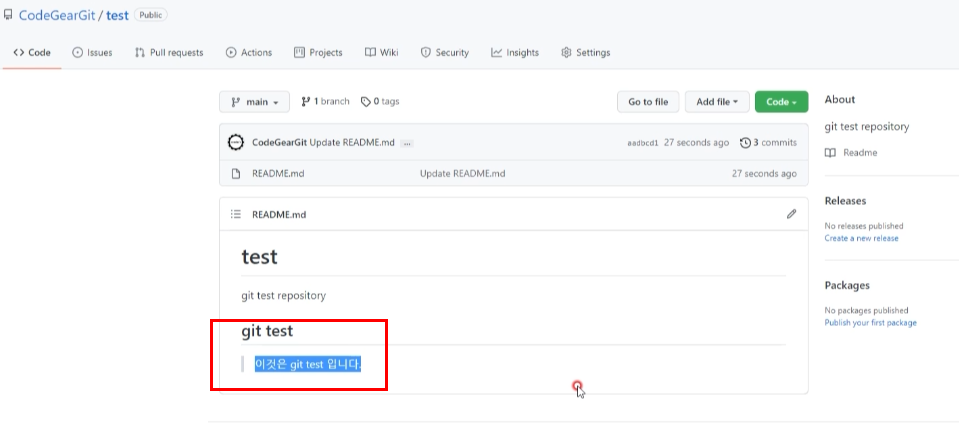Click the Go to file button
The image size is (959, 439).
point(648,102)
